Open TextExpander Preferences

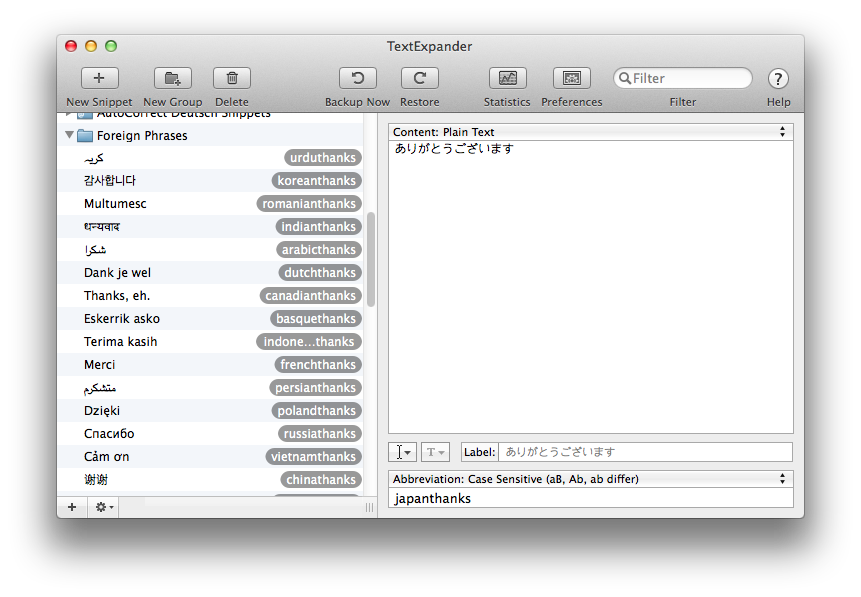[x=571, y=78]
